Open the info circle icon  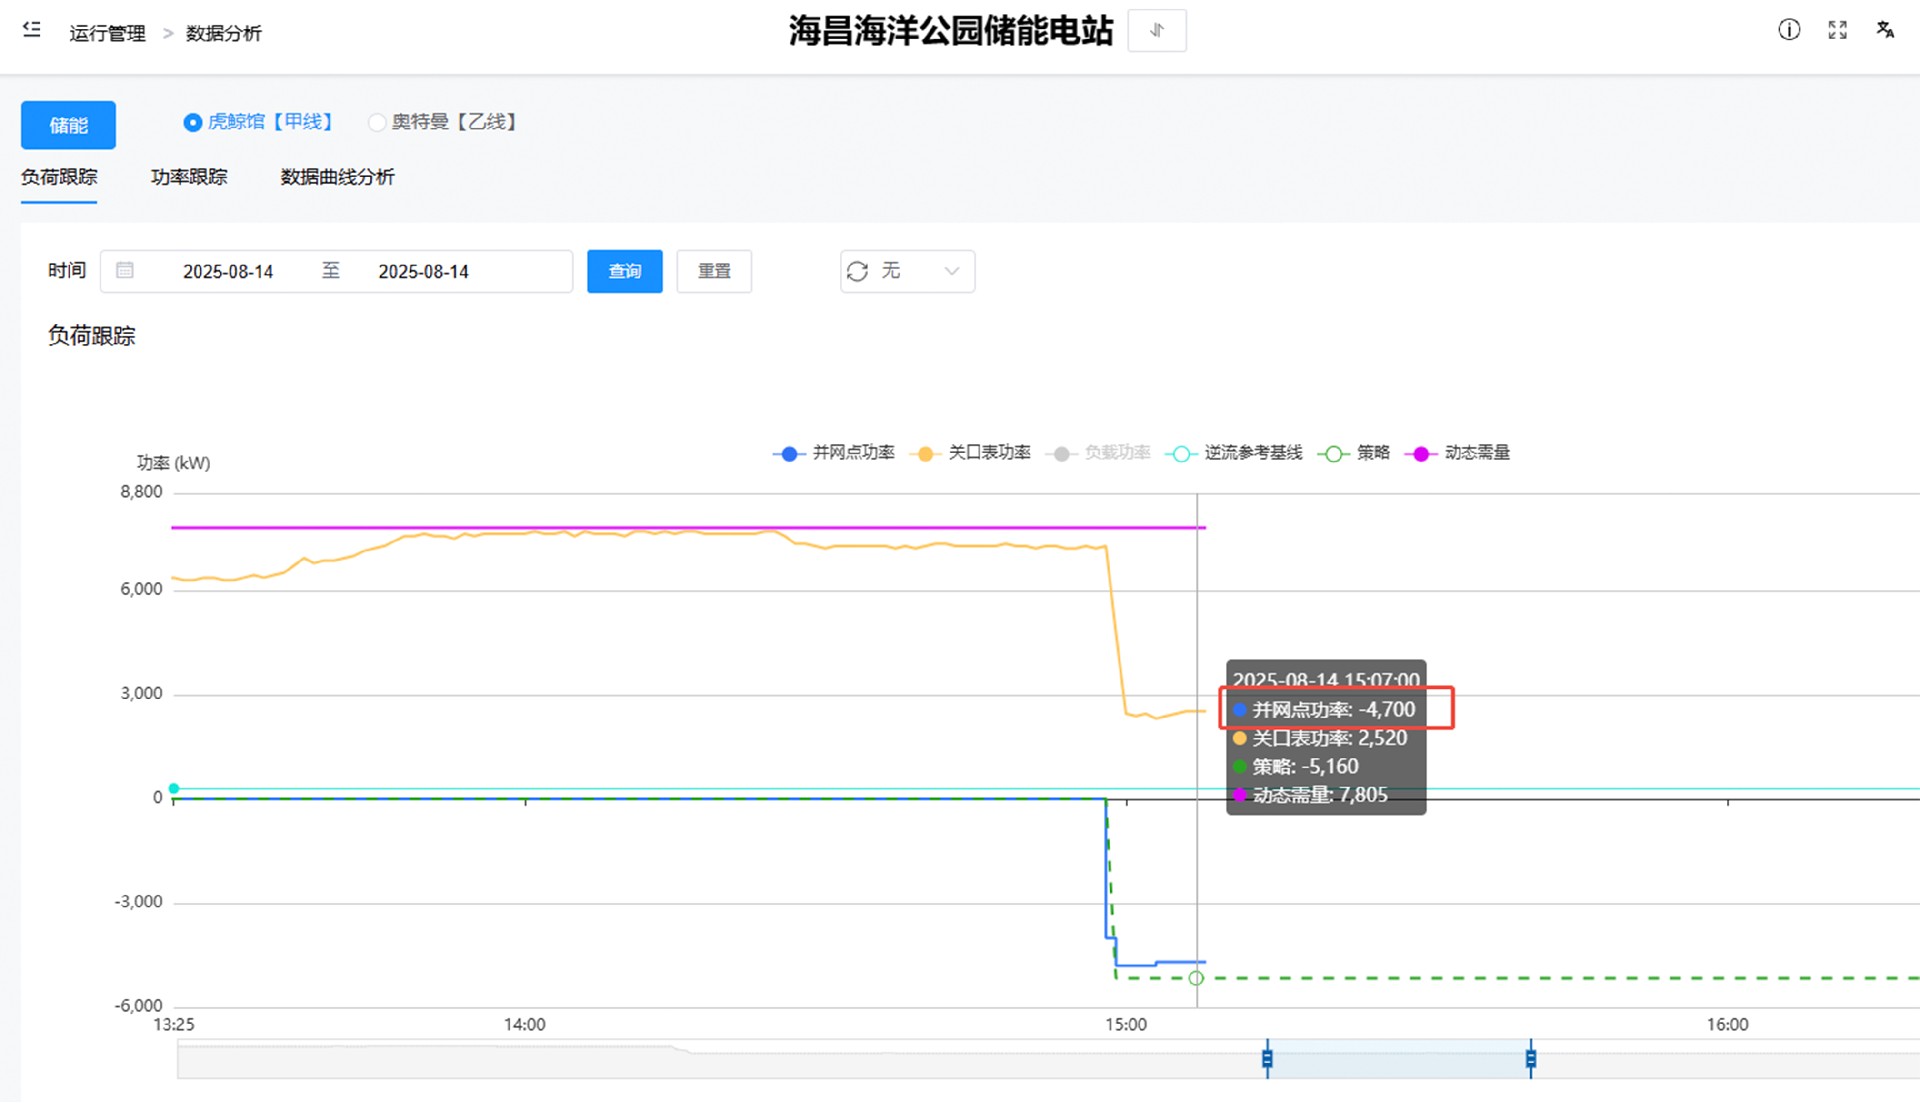[x=1789, y=30]
